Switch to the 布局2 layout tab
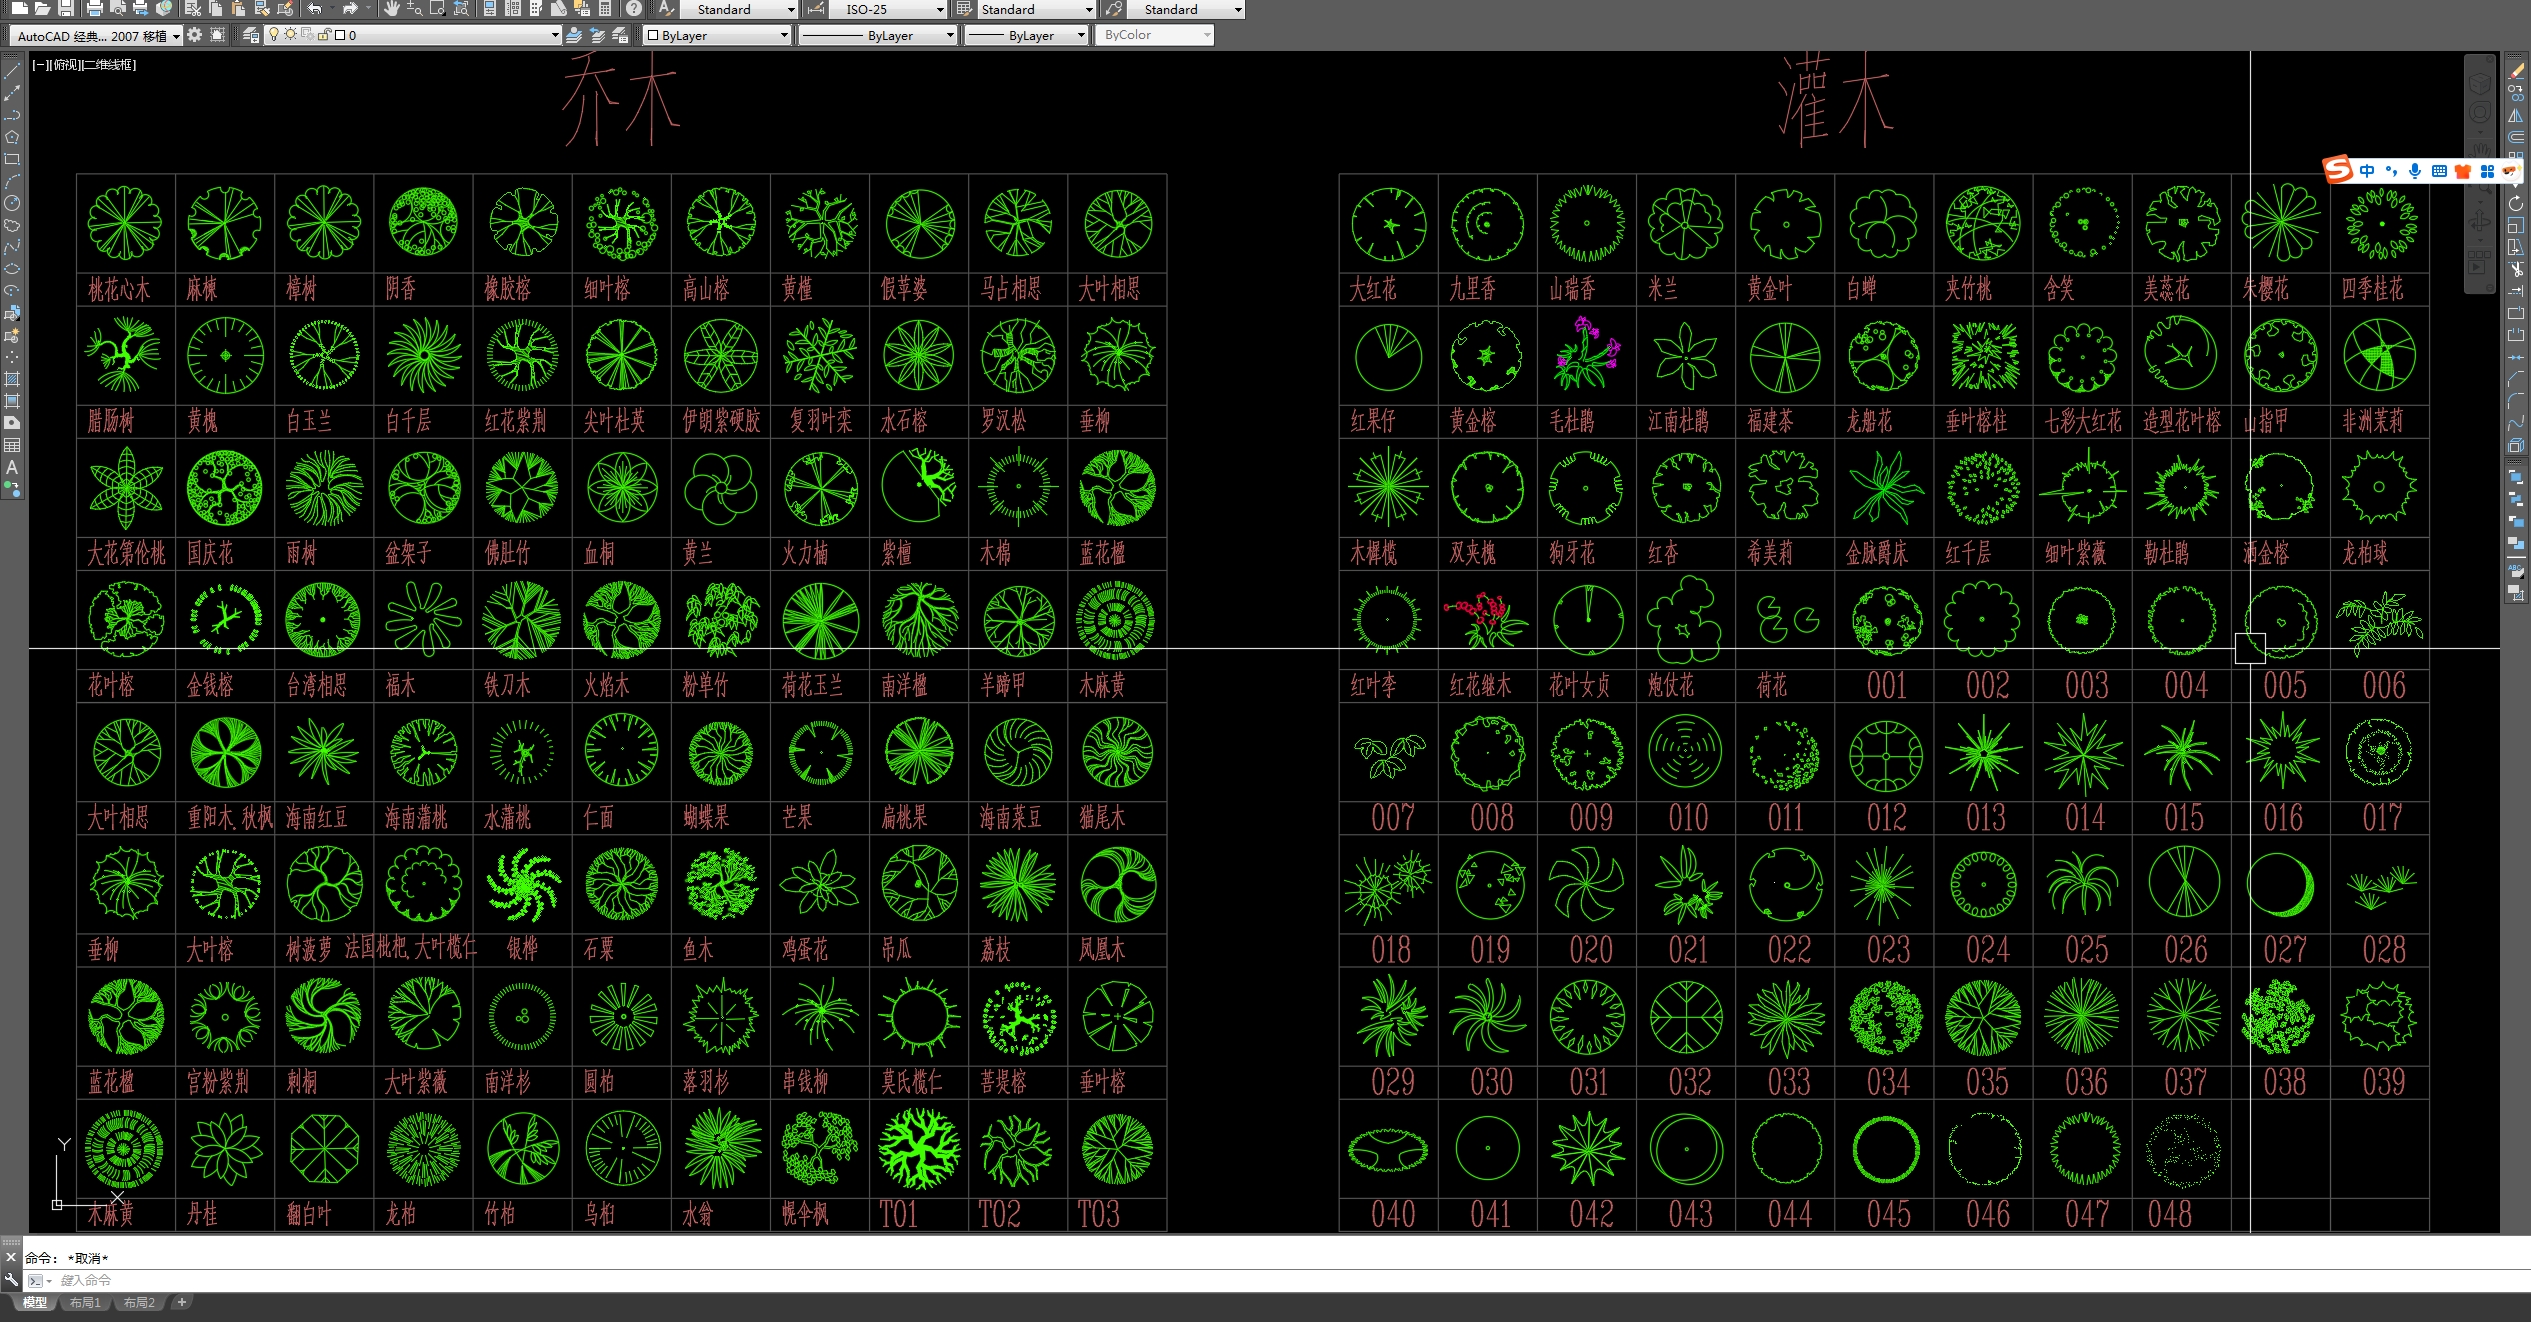The height and width of the screenshot is (1322, 2531). coord(139,1302)
